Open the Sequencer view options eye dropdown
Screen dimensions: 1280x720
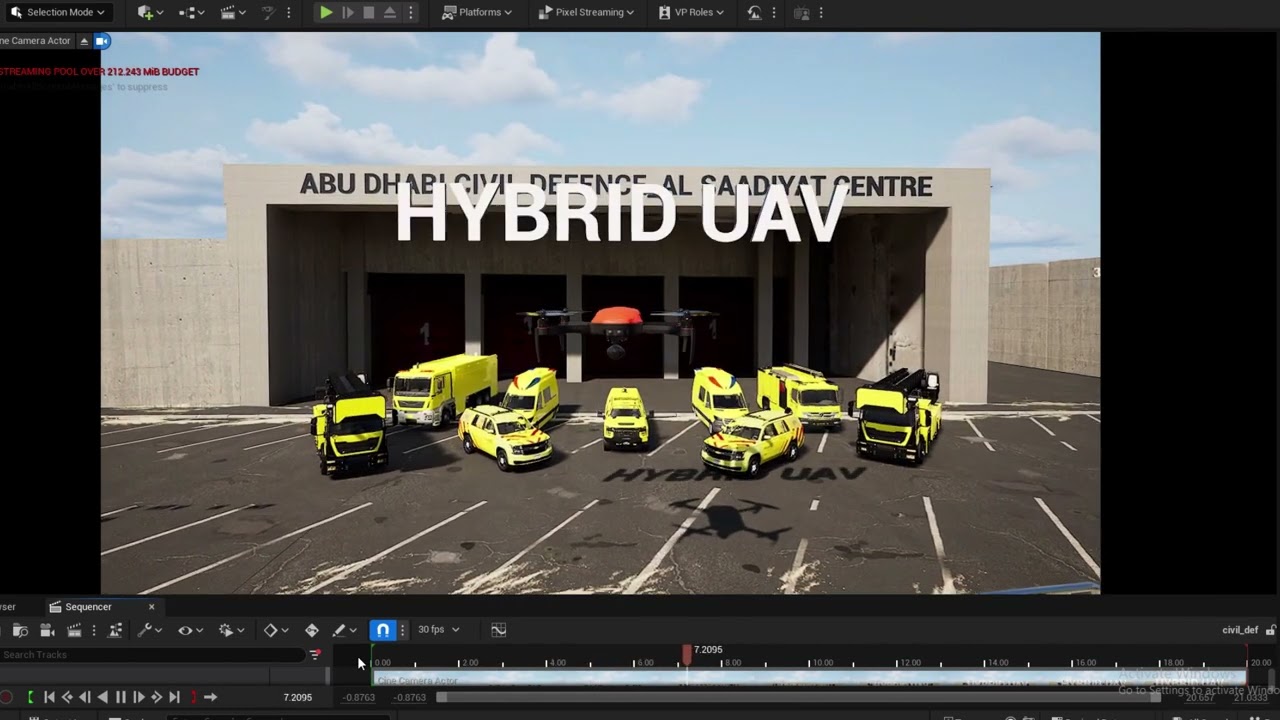point(190,630)
